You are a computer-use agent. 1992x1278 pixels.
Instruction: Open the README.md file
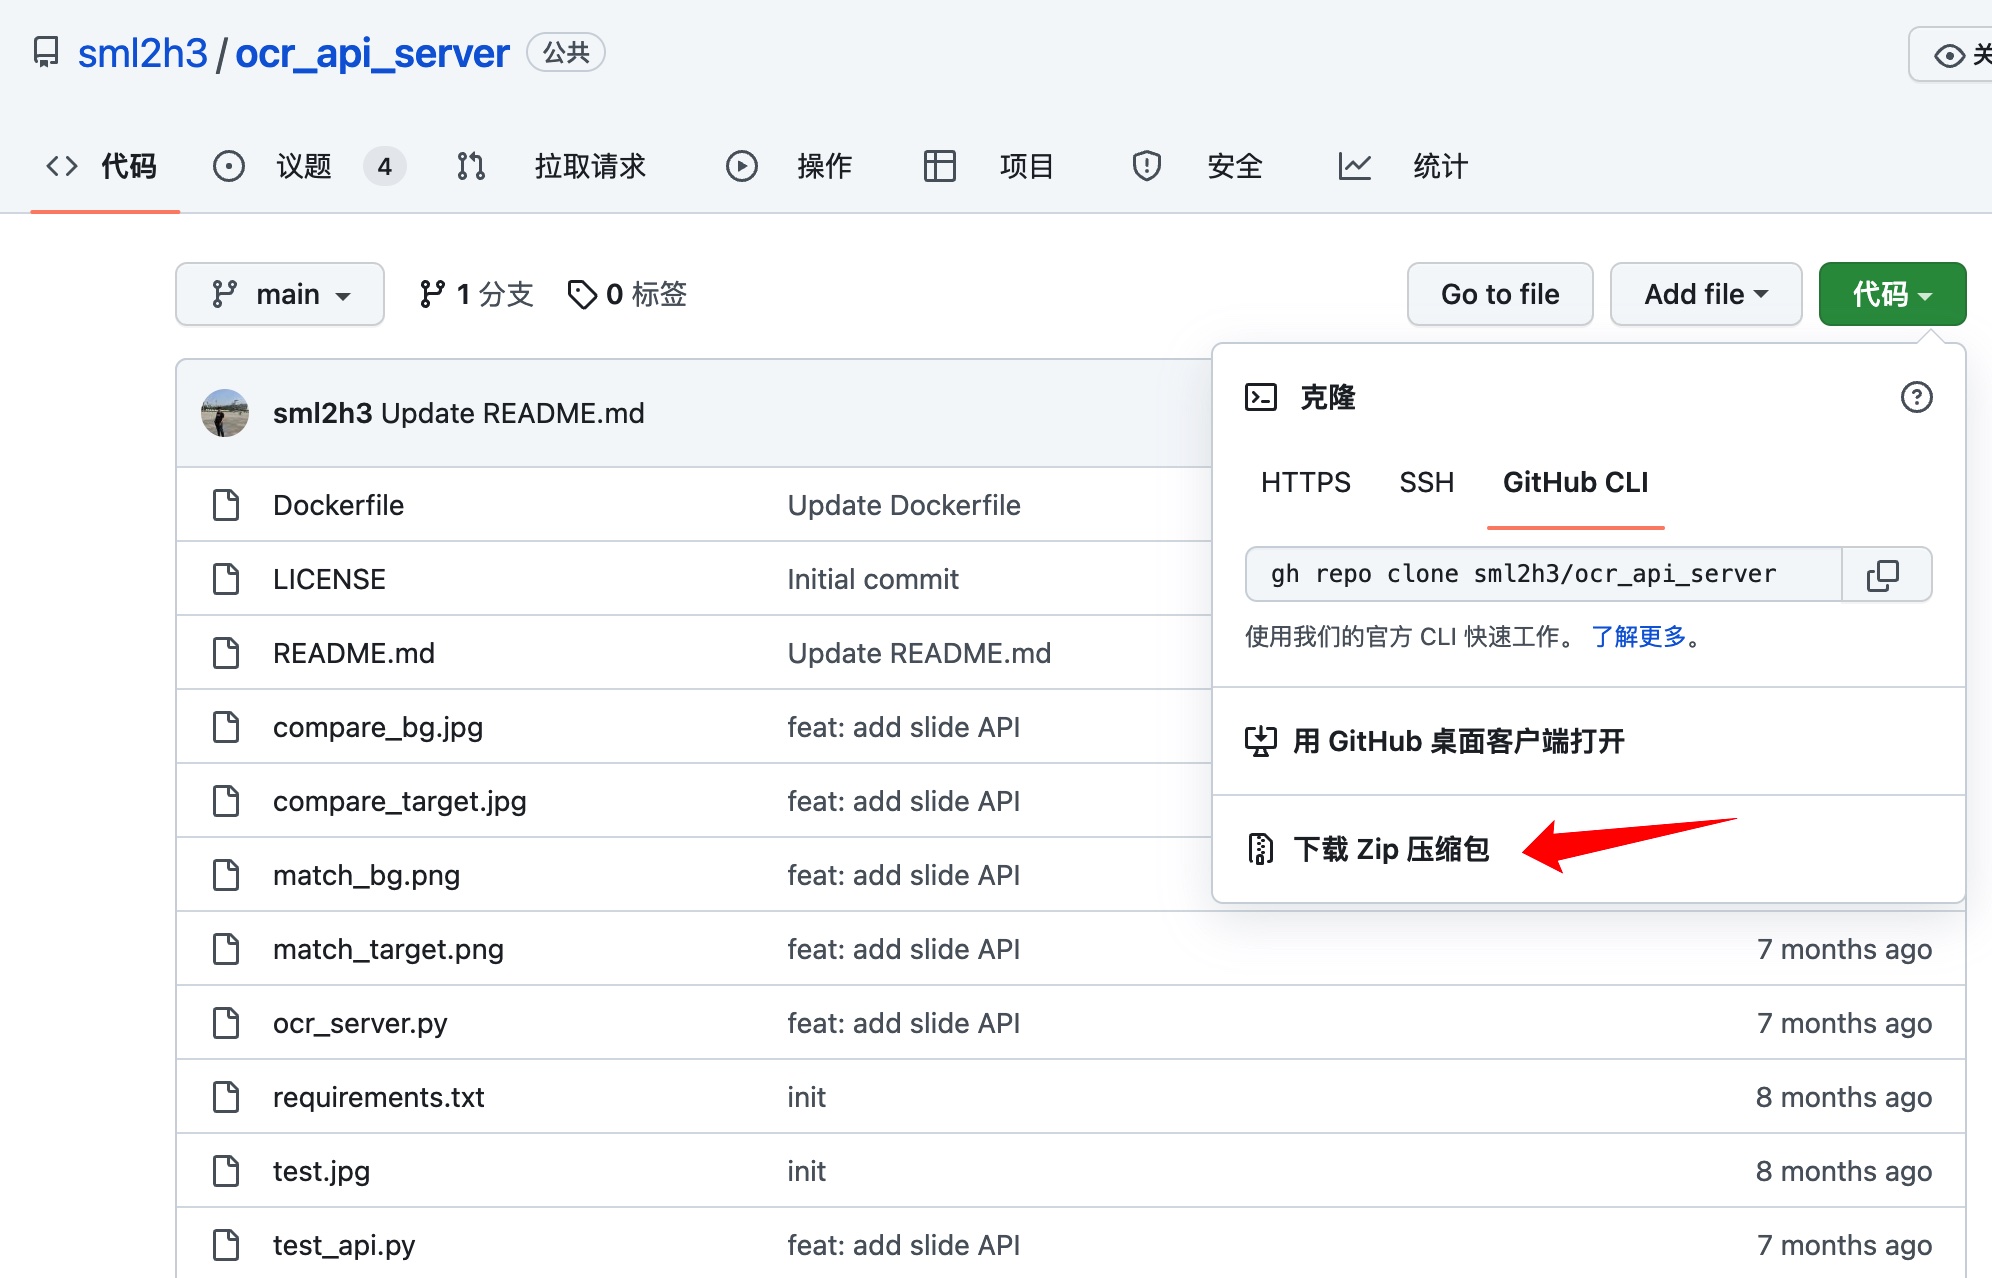(x=353, y=653)
